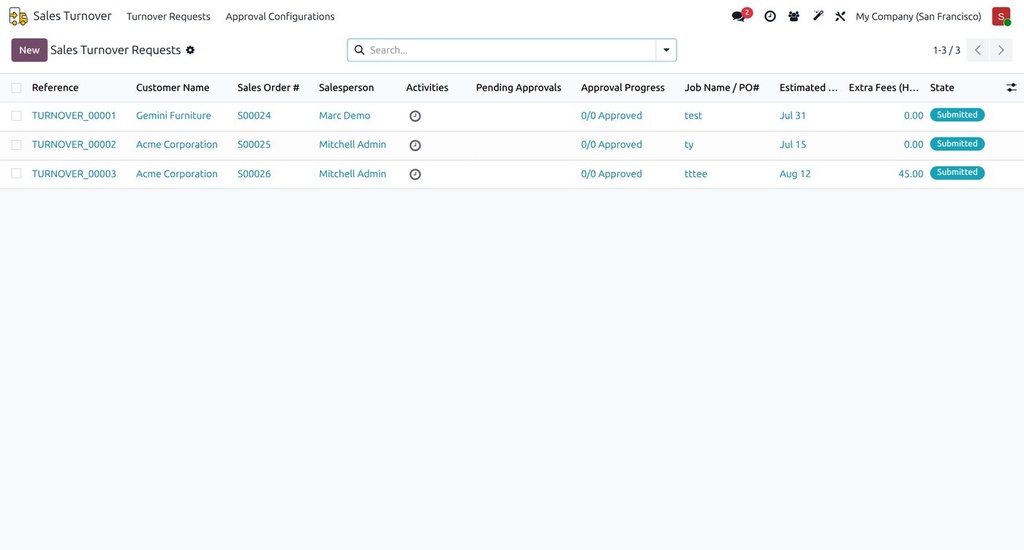Click Submitted badge of TURNOVER_00003
The height and width of the screenshot is (550, 1024).
point(957,172)
